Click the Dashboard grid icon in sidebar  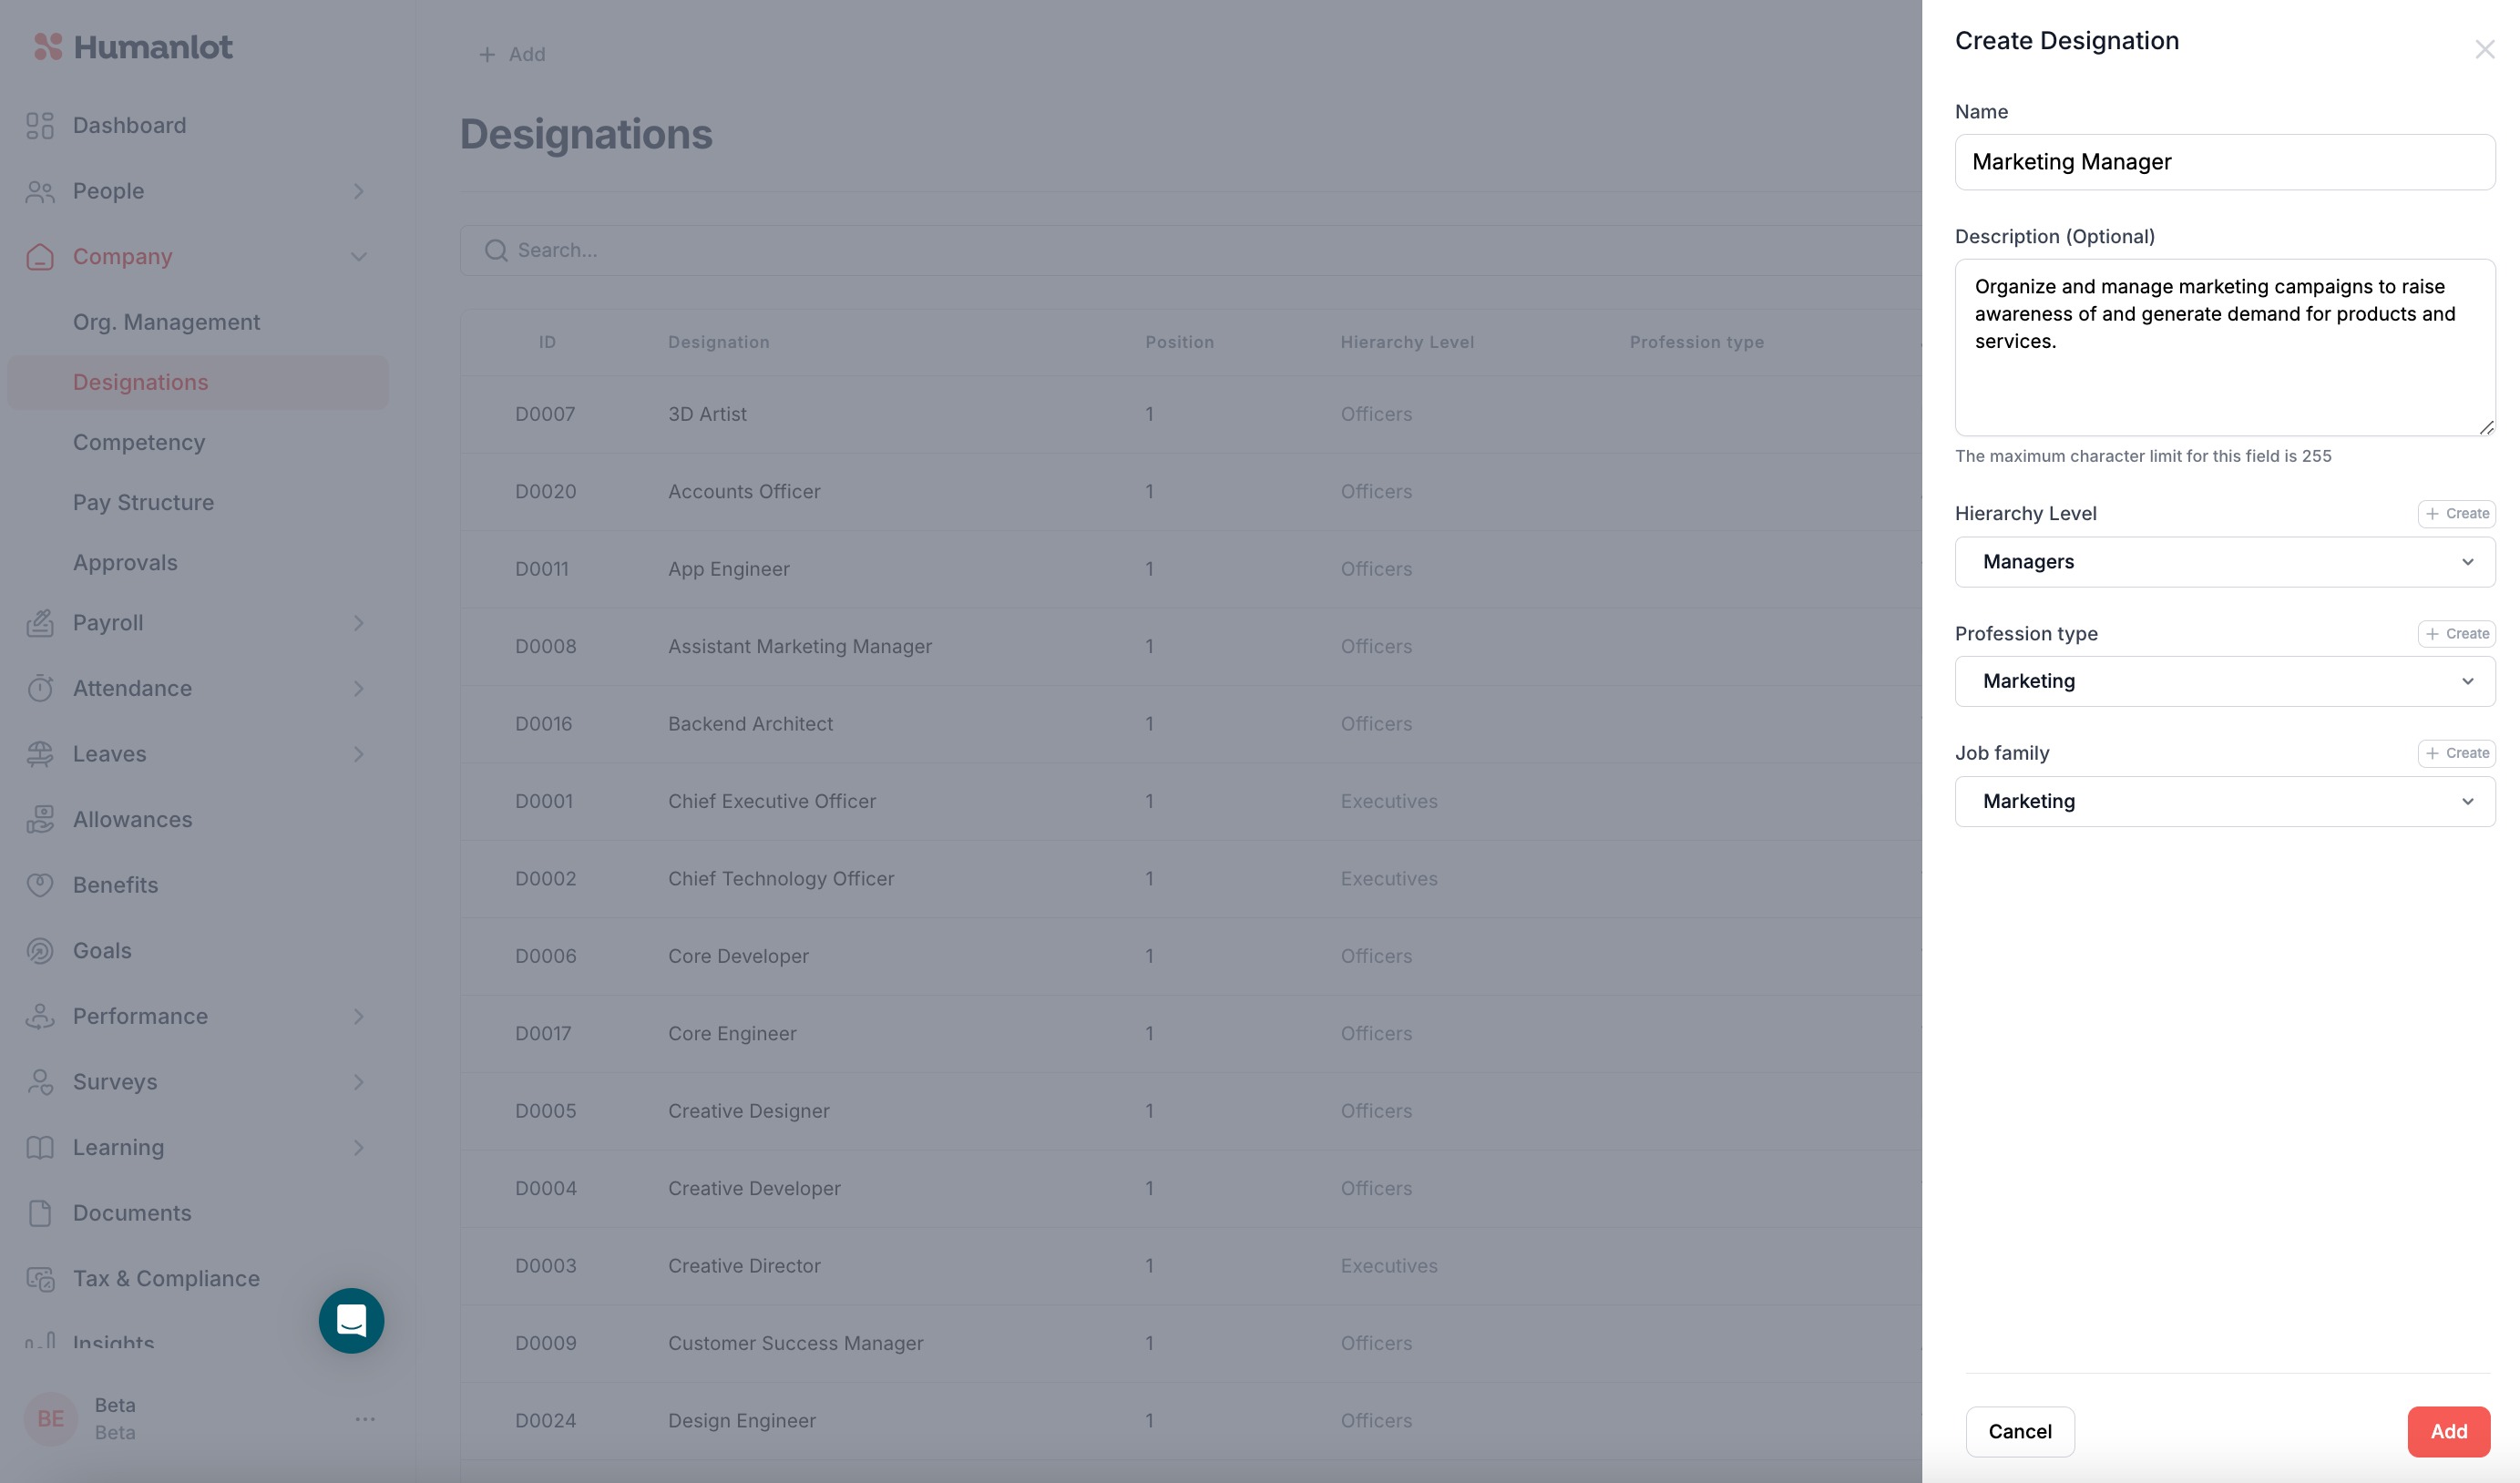click(x=40, y=125)
